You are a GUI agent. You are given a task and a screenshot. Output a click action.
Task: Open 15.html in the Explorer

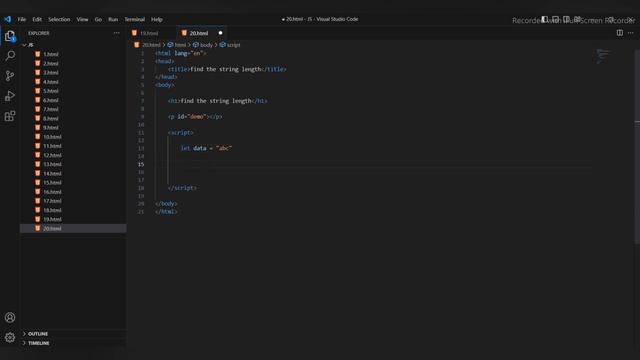click(x=73, y=182)
